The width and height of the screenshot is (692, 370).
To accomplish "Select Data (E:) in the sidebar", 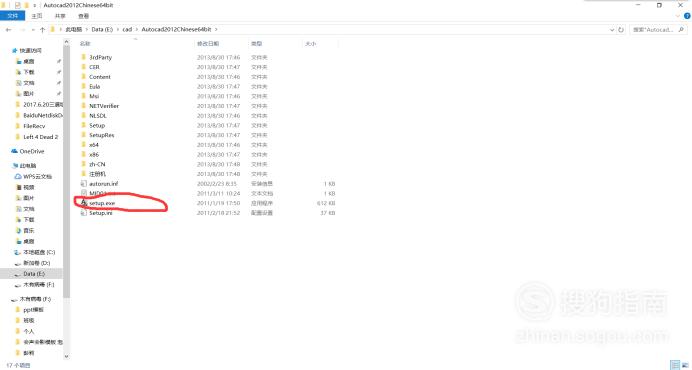I will [x=34, y=274].
